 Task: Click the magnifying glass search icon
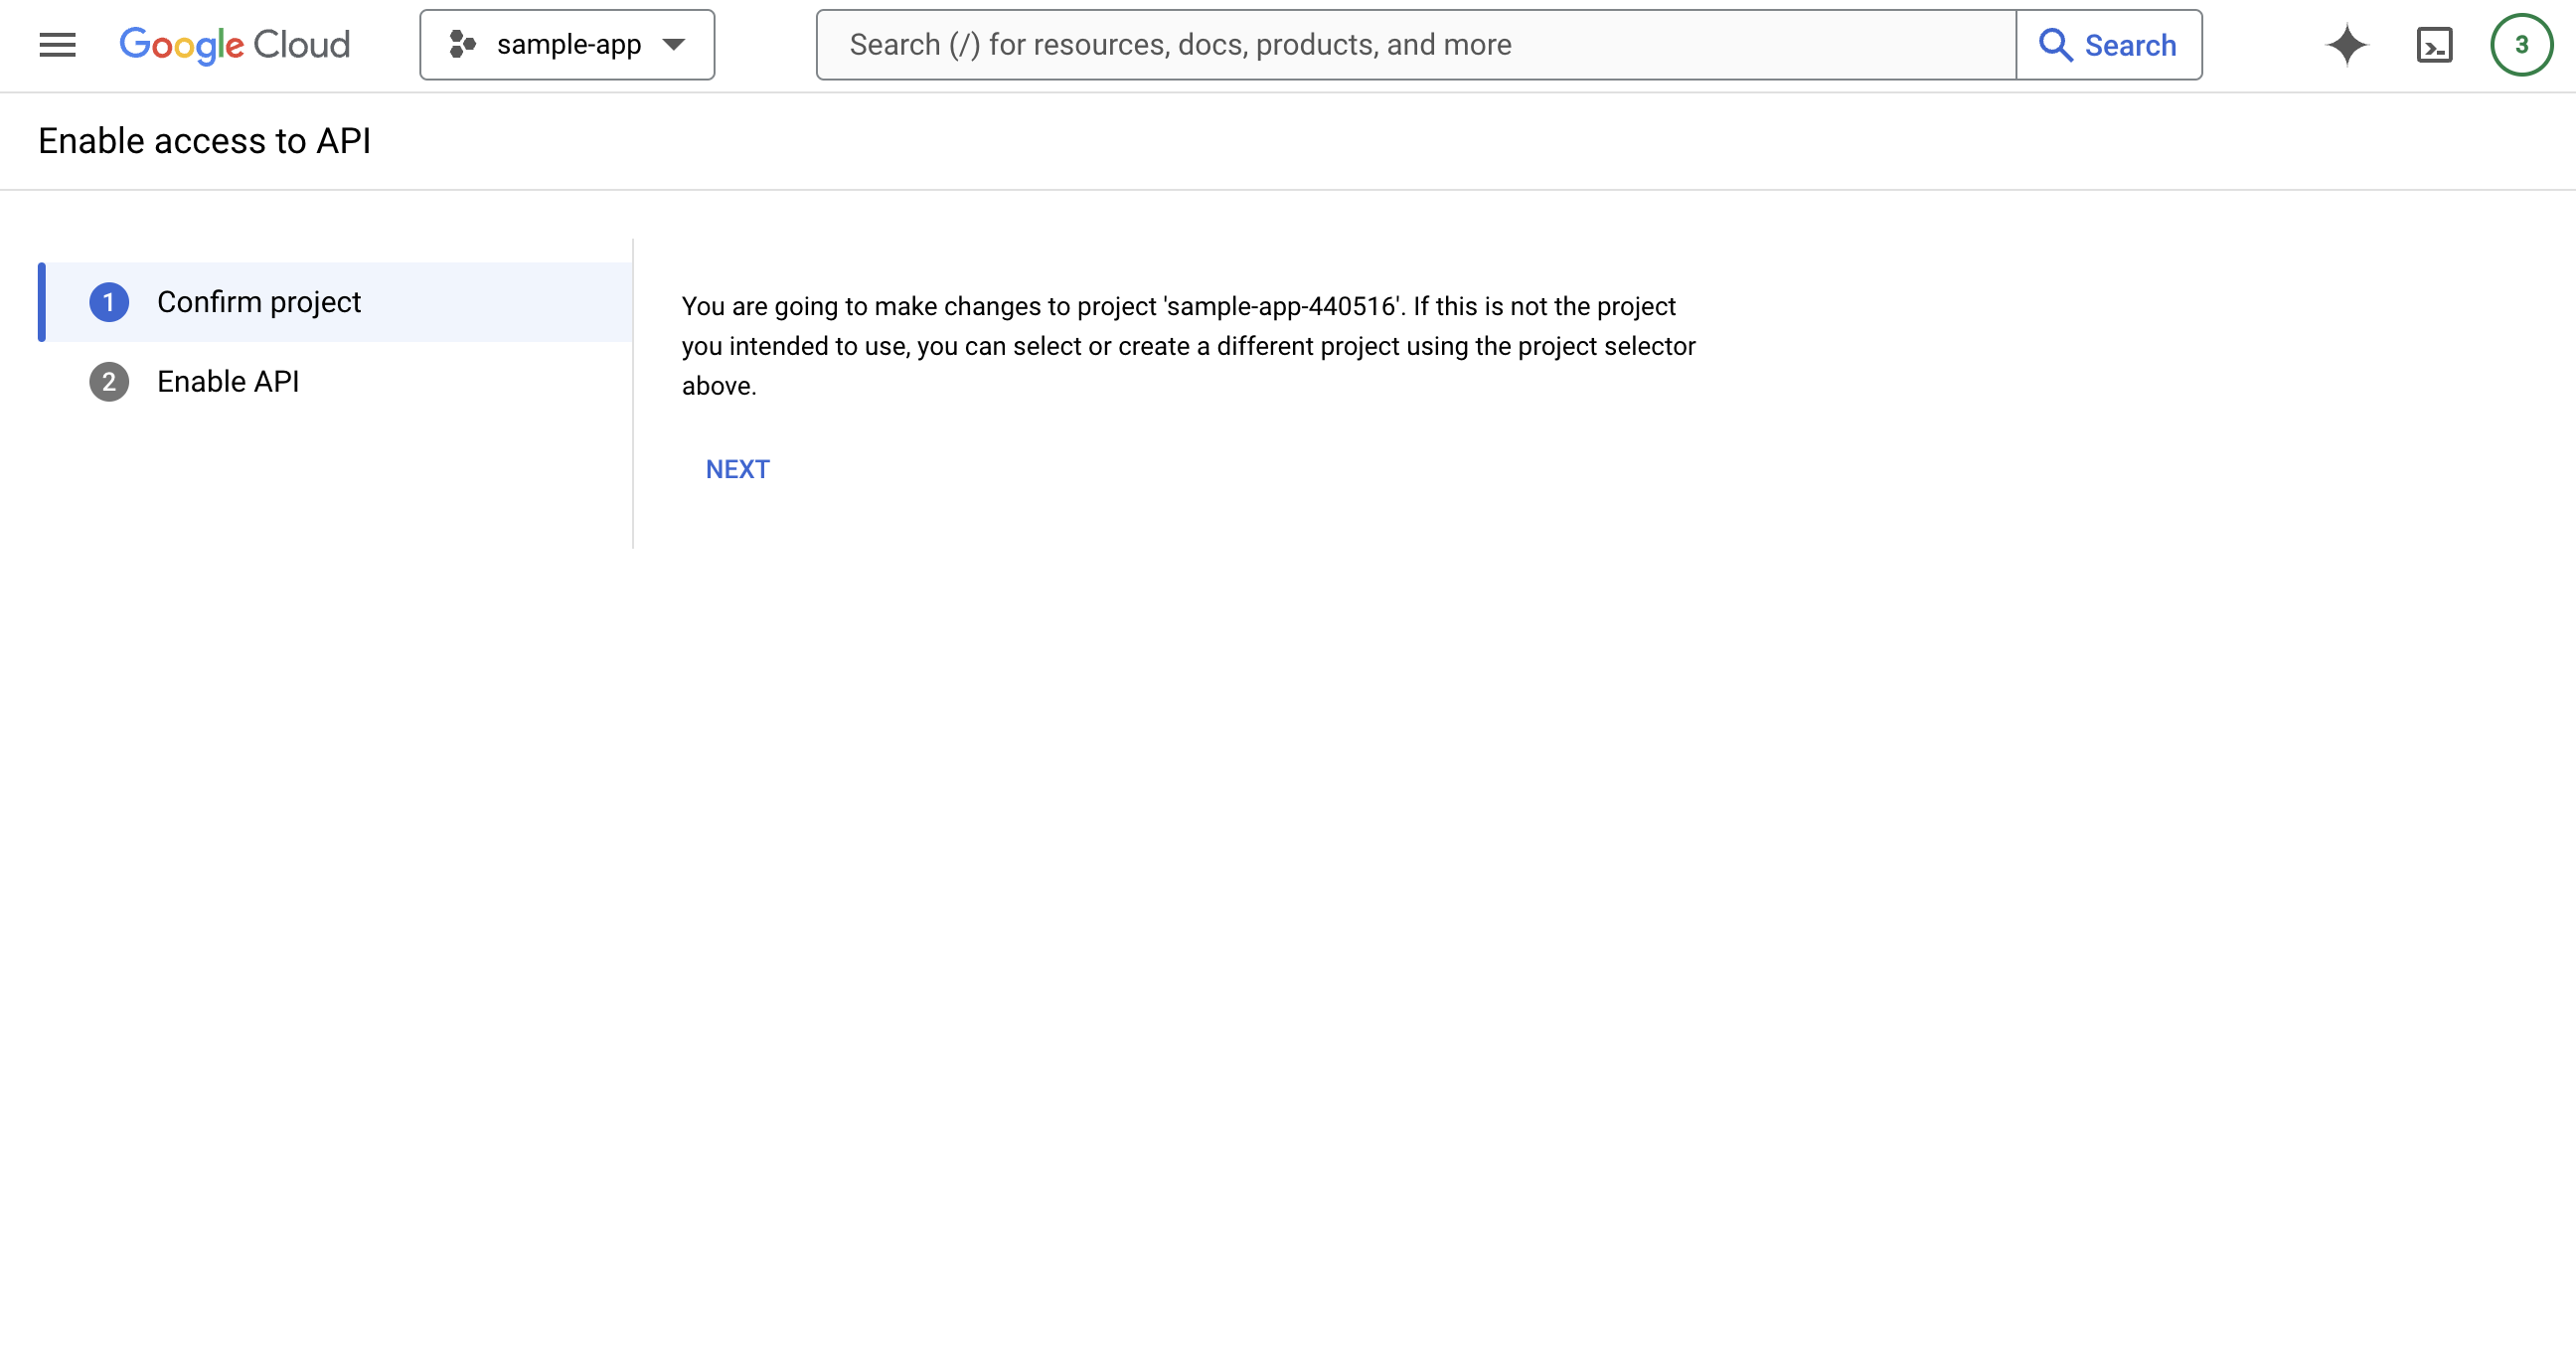coord(2055,45)
